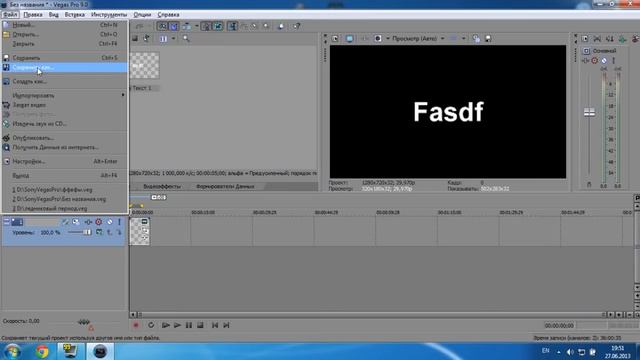Toggle the auto ripple toolbar icon
This screenshot has height=360, width=640.
(x=187, y=26)
